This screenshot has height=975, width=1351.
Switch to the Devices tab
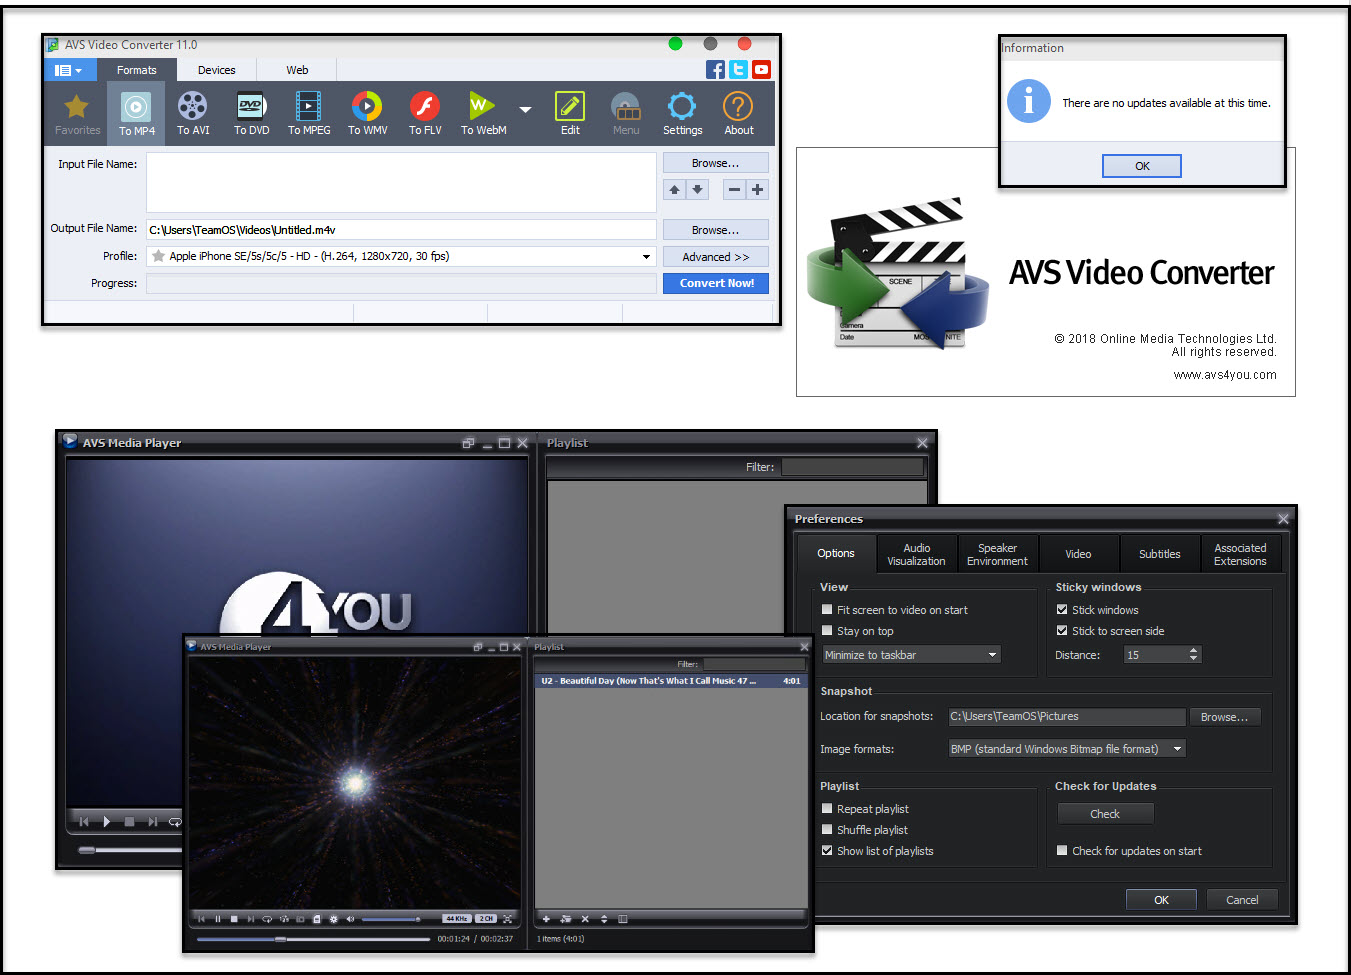pyautogui.click(x=216, y=70)
